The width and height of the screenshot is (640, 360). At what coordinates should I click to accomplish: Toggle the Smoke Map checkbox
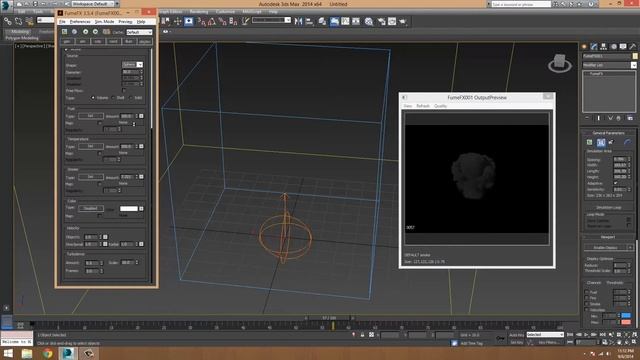coord(100,184)
